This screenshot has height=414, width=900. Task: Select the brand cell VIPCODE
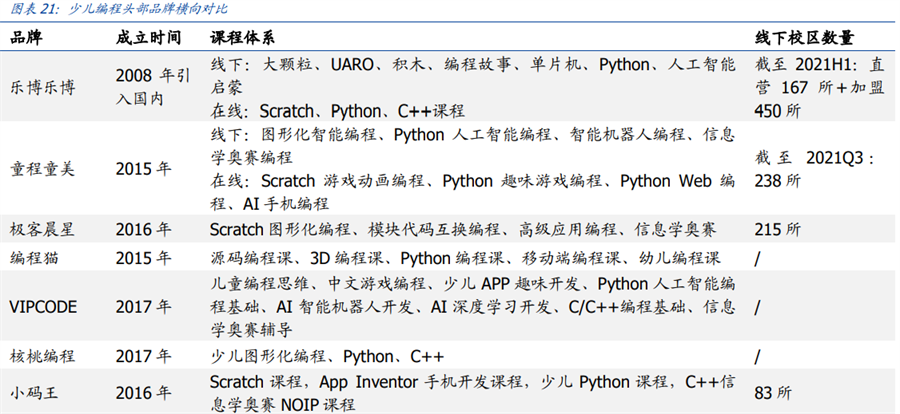pyautogui.click(x=43, y=307)
